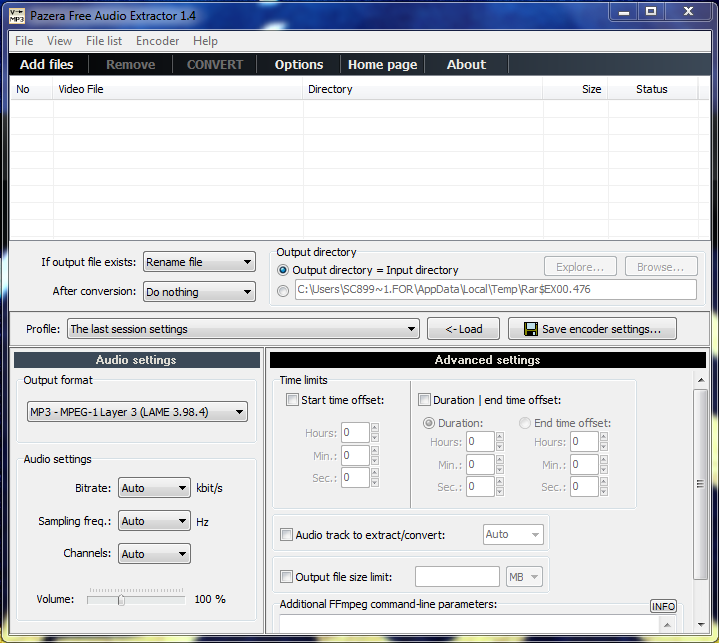Screen dimensions: 719x643
Task: Open the File list menu
Action: 104,41
